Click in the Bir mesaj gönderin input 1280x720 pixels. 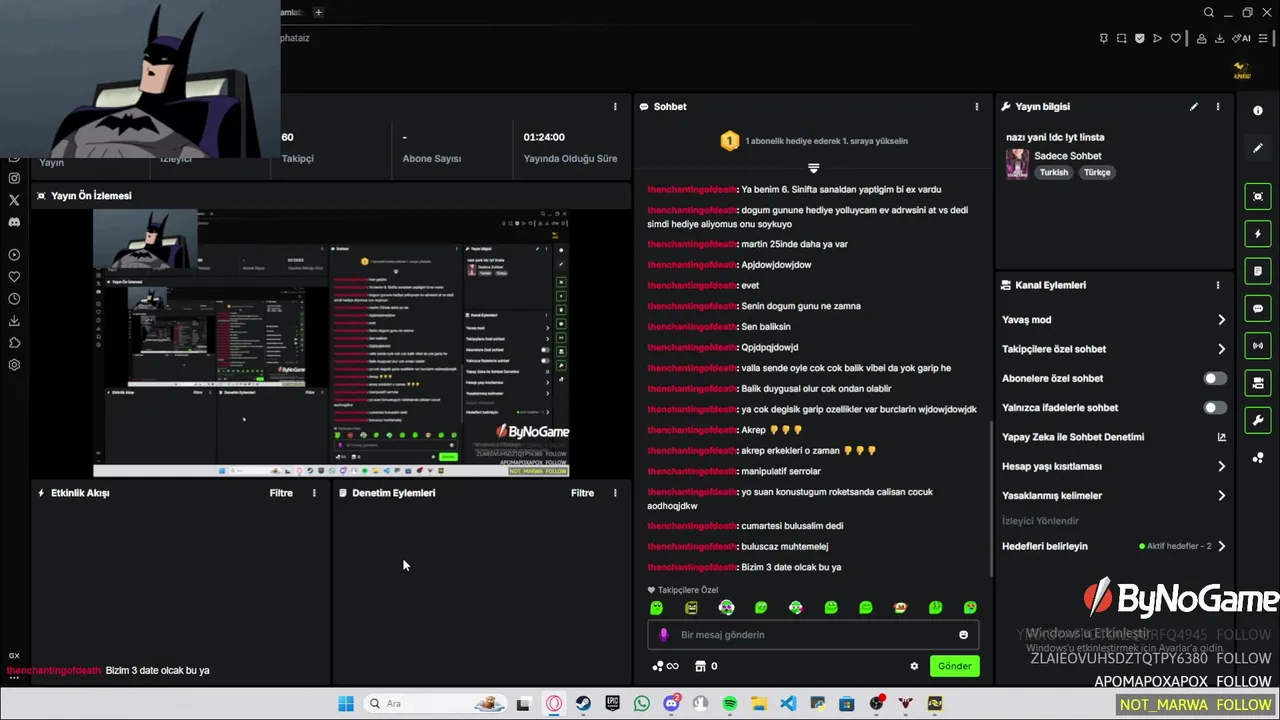tap(813, 635)
